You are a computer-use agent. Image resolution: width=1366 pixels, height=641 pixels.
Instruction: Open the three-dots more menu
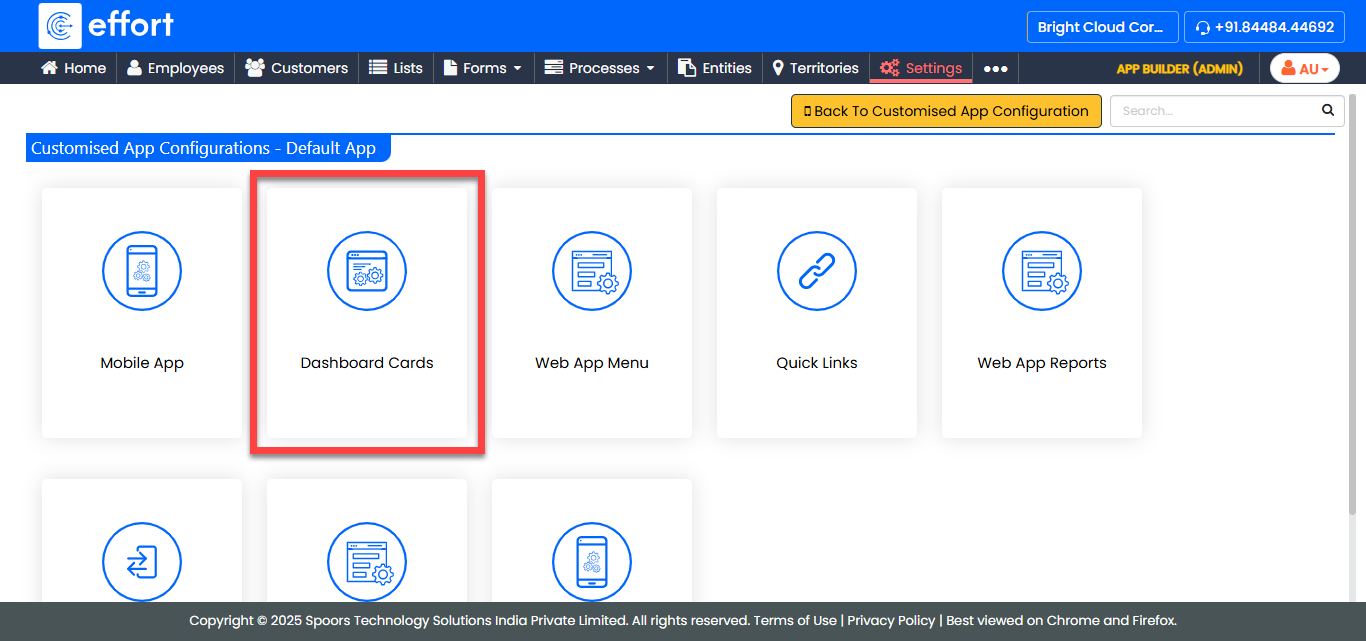point(995,69)
